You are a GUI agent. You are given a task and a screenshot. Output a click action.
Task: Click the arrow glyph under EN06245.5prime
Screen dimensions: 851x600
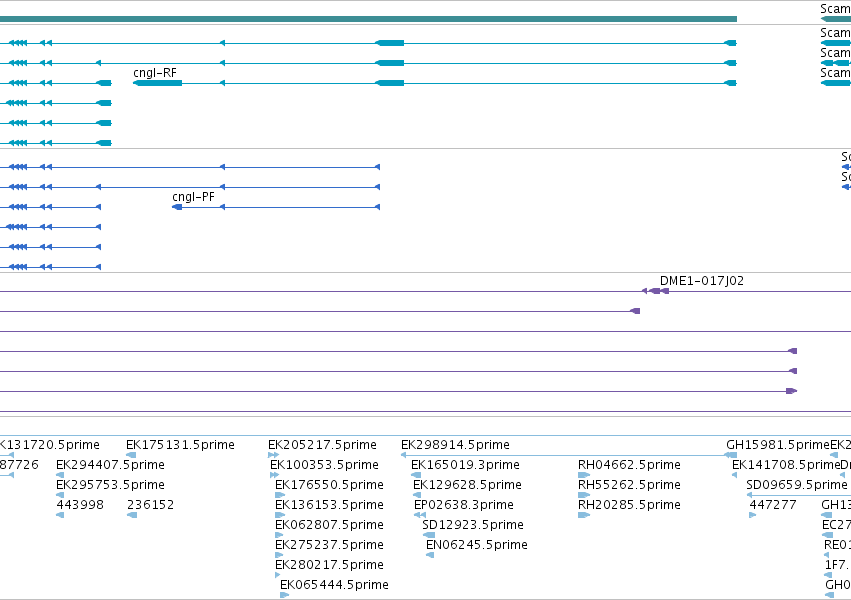(x=430, y=555)
